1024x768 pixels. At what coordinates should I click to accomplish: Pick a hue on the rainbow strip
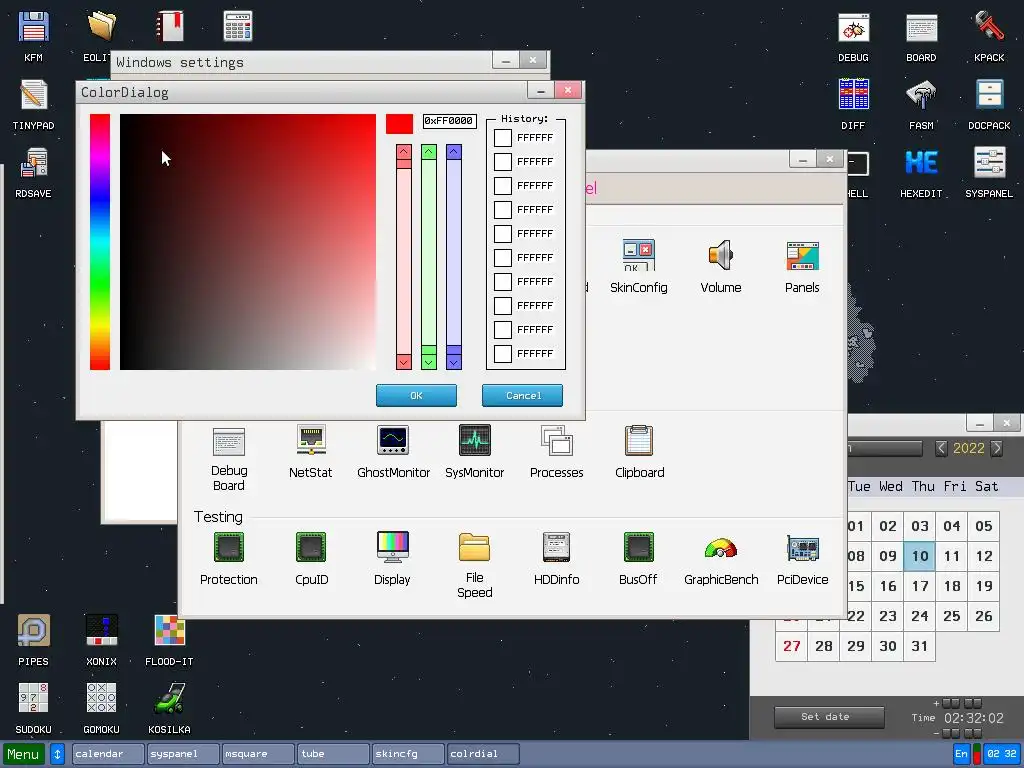point(100,242)
